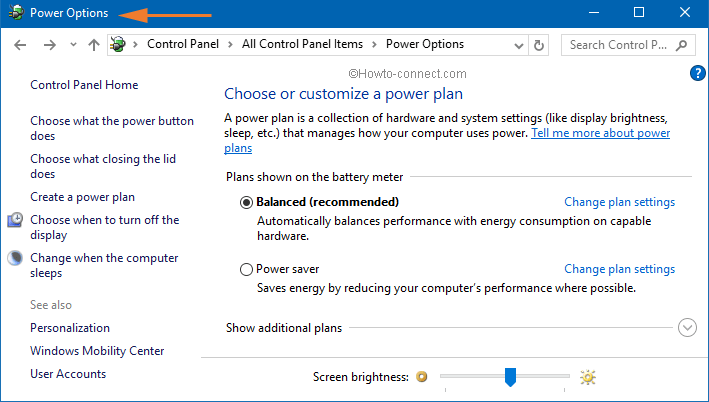Select All Control Panel Items breadcrumb
The image size is (709, 402).
click(302, 44)
